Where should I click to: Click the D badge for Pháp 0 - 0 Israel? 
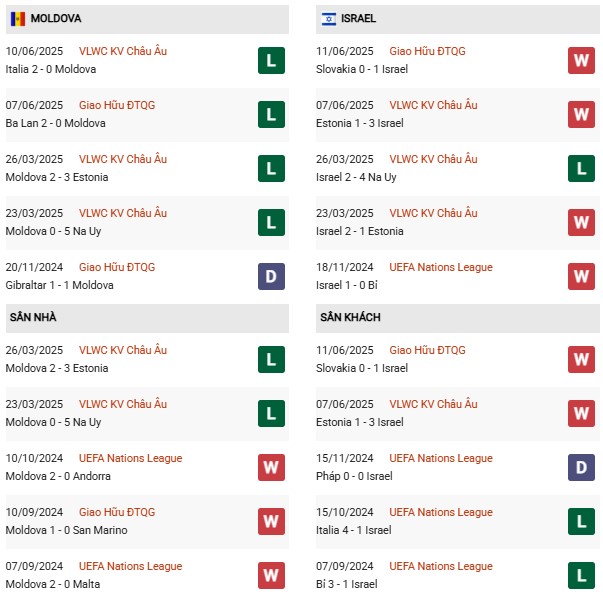(x=581, y=468)
